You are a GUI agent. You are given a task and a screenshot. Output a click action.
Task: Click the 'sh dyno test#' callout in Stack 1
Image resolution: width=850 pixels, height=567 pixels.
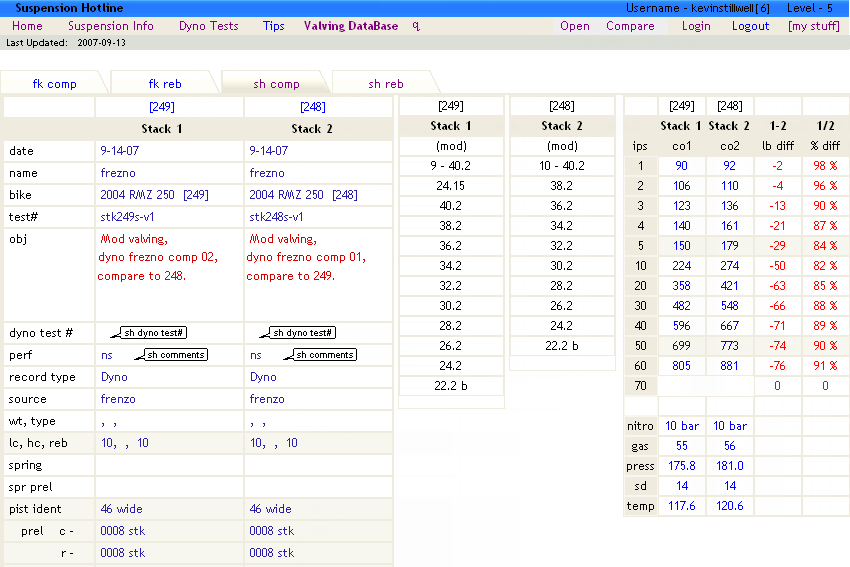[x=155, y=333]
